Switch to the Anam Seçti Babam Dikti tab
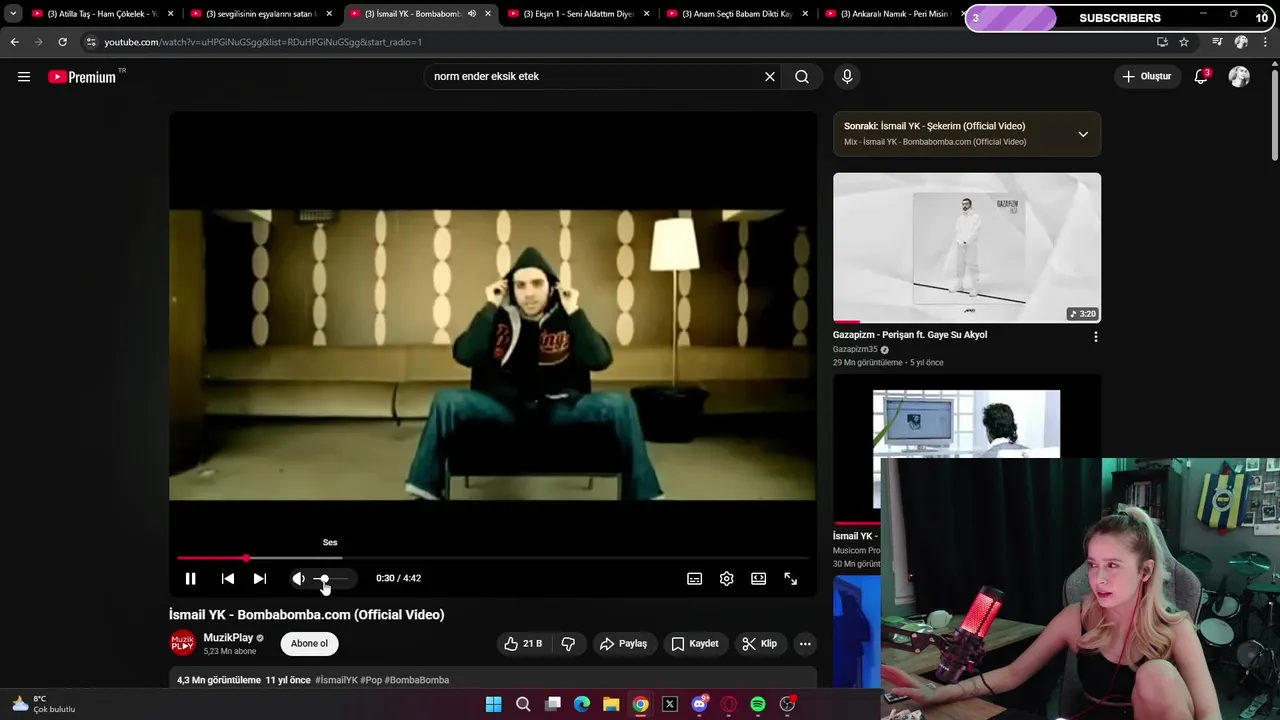The height and width of the screenshot is (720, 1280). click(x=738, y=14)
